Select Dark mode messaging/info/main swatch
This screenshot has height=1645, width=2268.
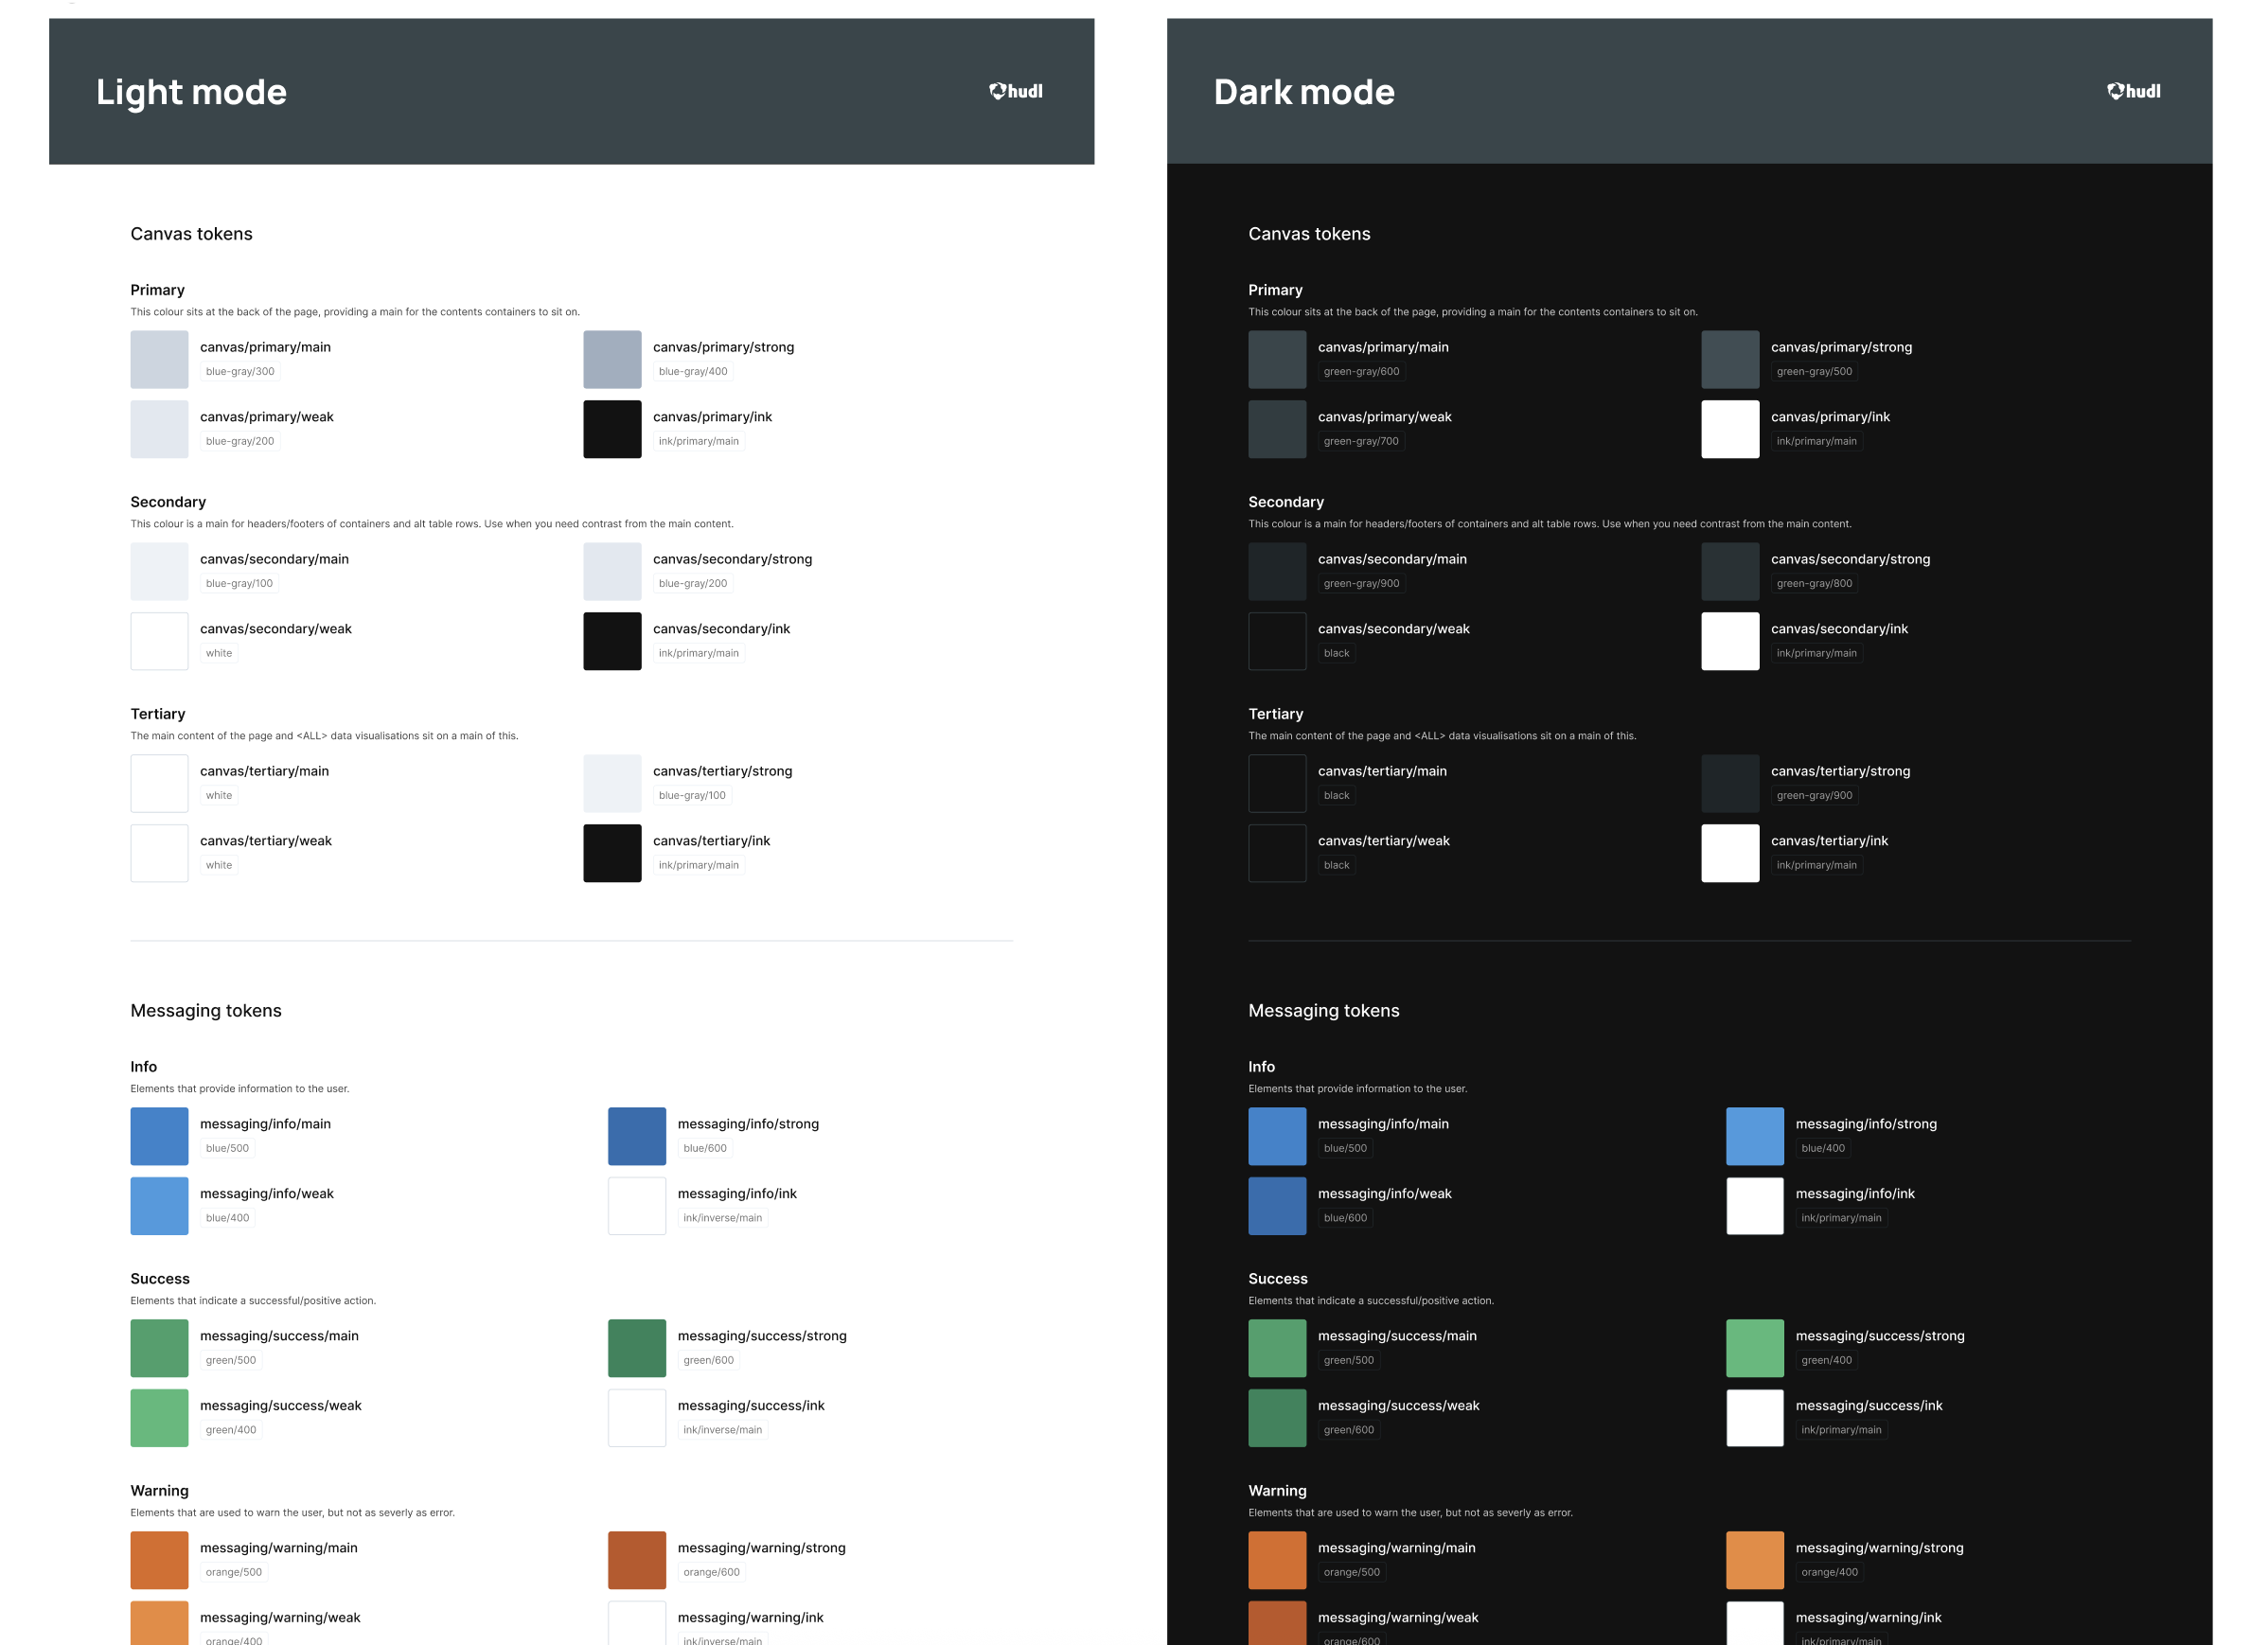1277,1136
